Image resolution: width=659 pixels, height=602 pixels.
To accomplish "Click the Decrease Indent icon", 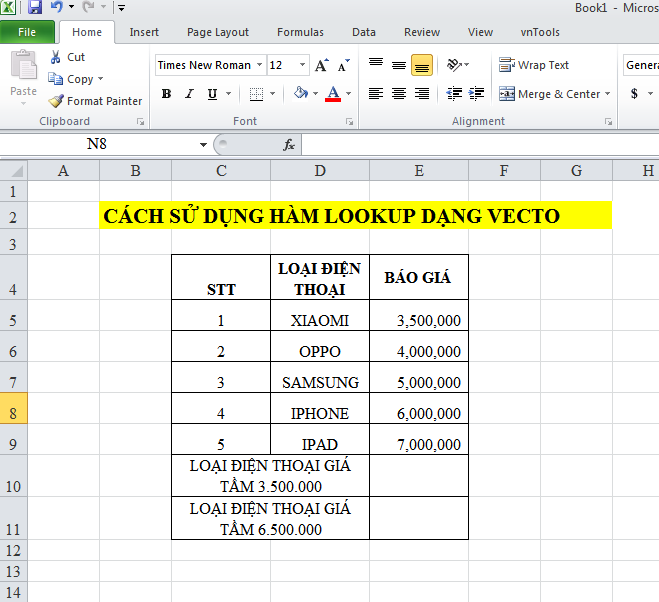I will click(454, 93).
